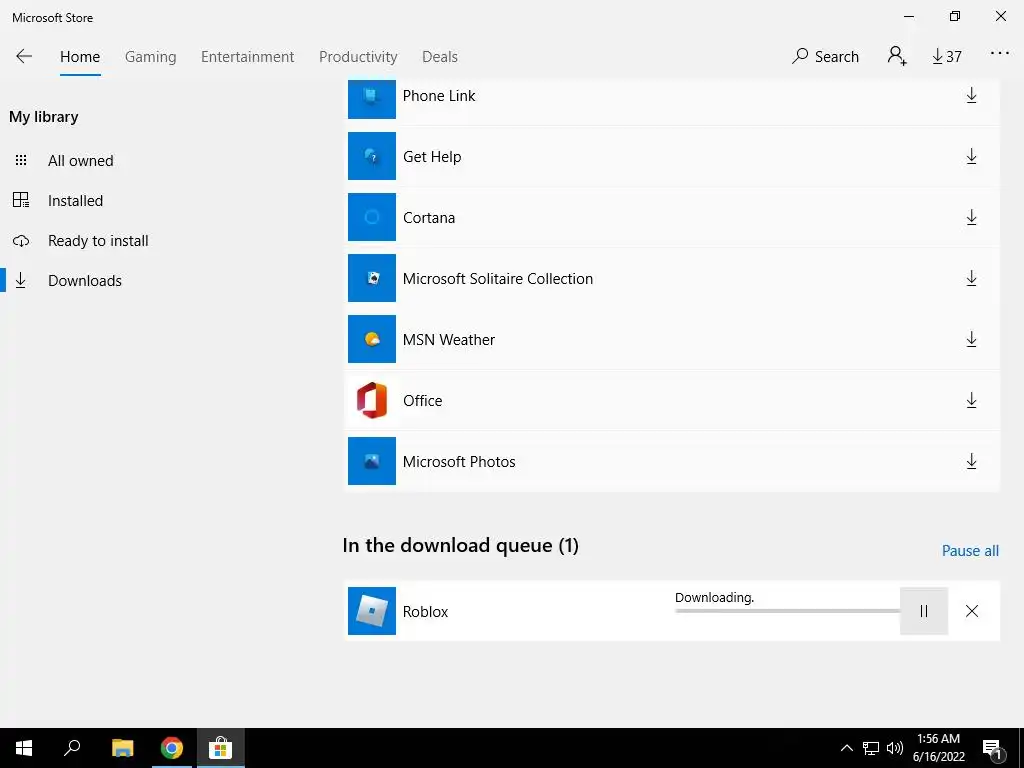Screen dimensions: 1024x768
Task: Open the taskbar clock and date
Action: [938, 748]
